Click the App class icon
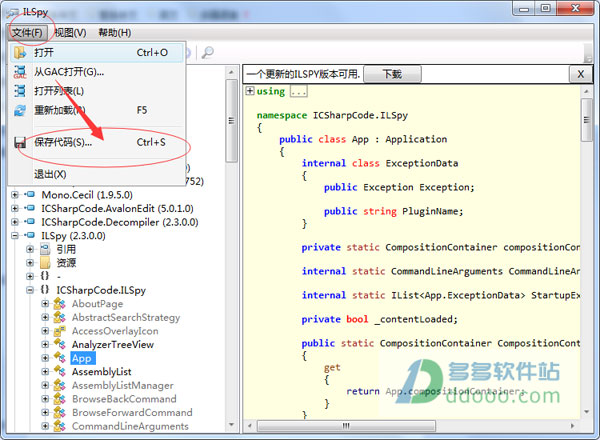This screenshot has width=600, height=440. [x=59, y=358]
